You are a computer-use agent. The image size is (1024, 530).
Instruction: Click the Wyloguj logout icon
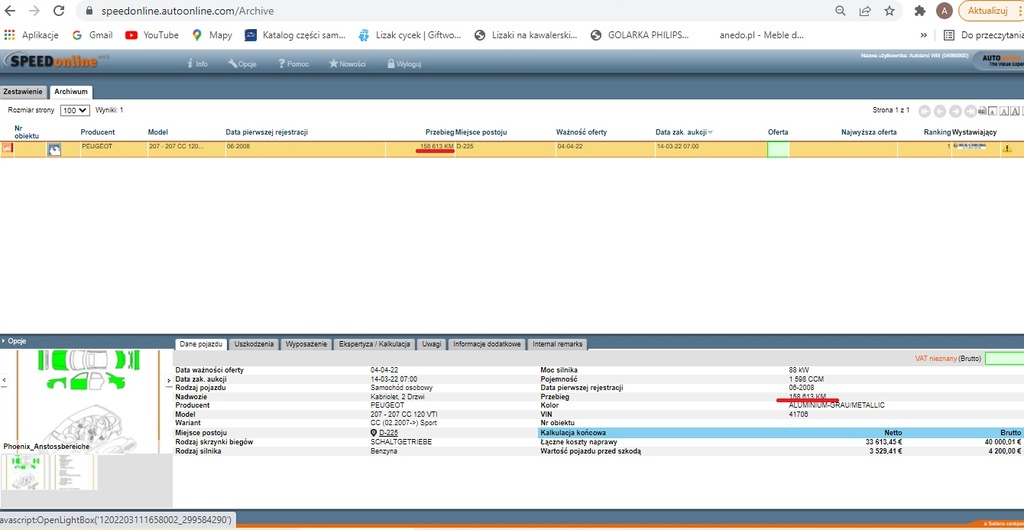point(404,63)
